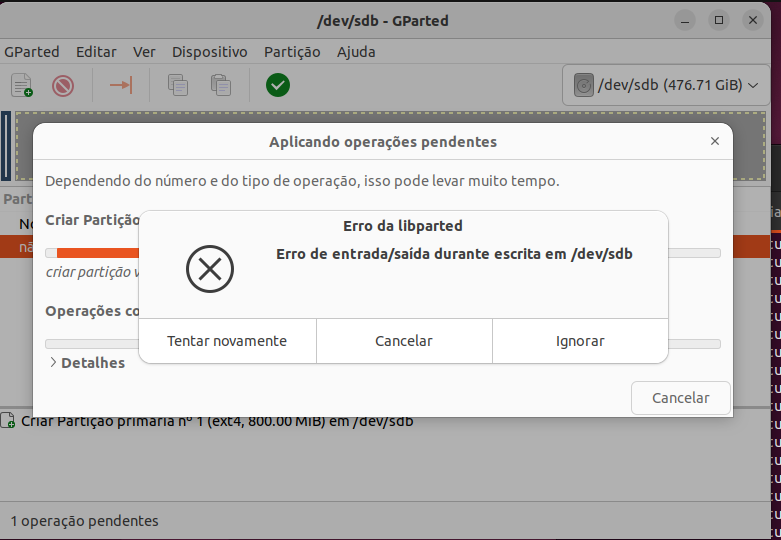Open the /dev/sdb (476.71 GiB) device dropdown
The width and height of the screenshot is (781, 540).
point(666,85)
